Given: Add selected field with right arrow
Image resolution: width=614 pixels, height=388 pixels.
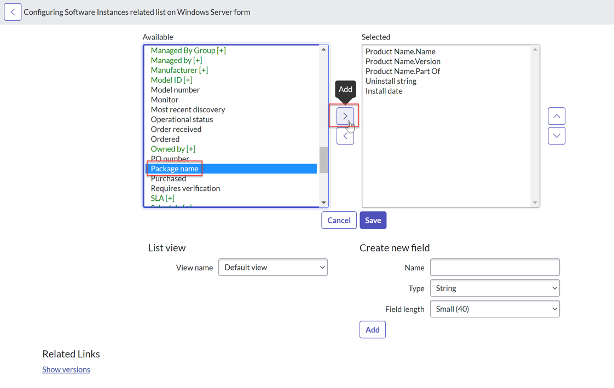Looking at the screenshot, I should coord(345,116).
